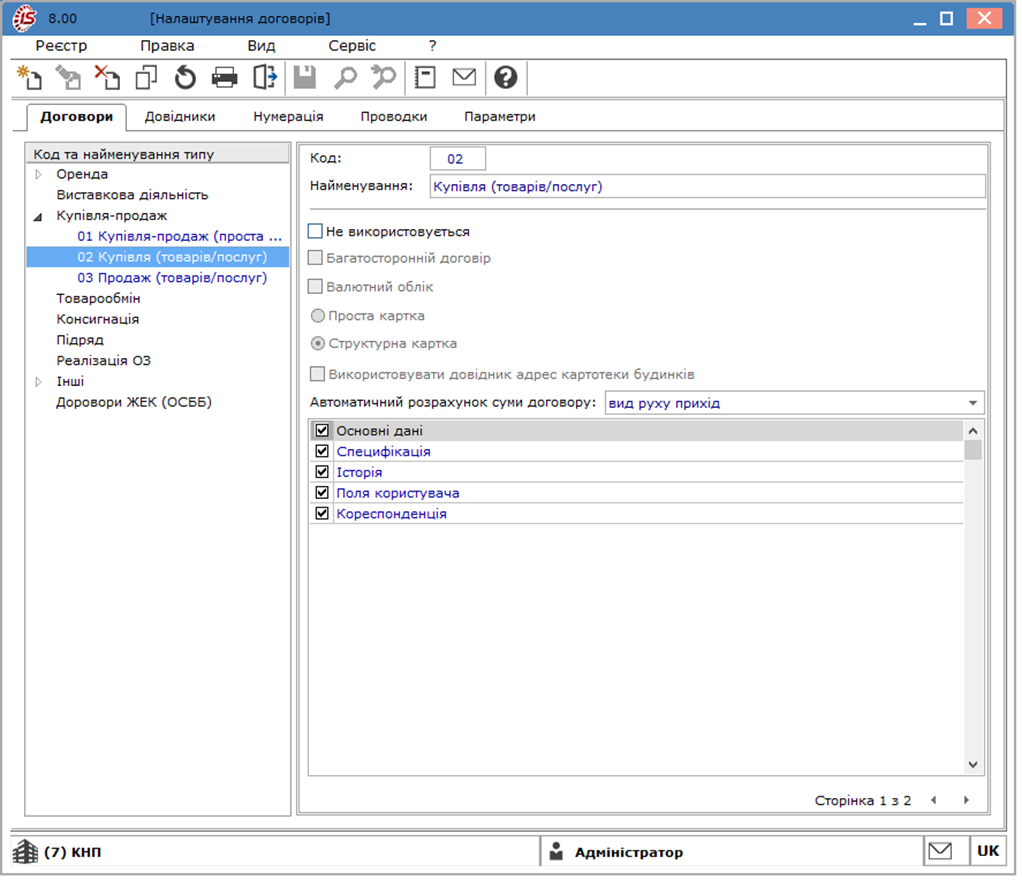
Task: Click the building icon in status bar
Action: [x=25, y=851]
